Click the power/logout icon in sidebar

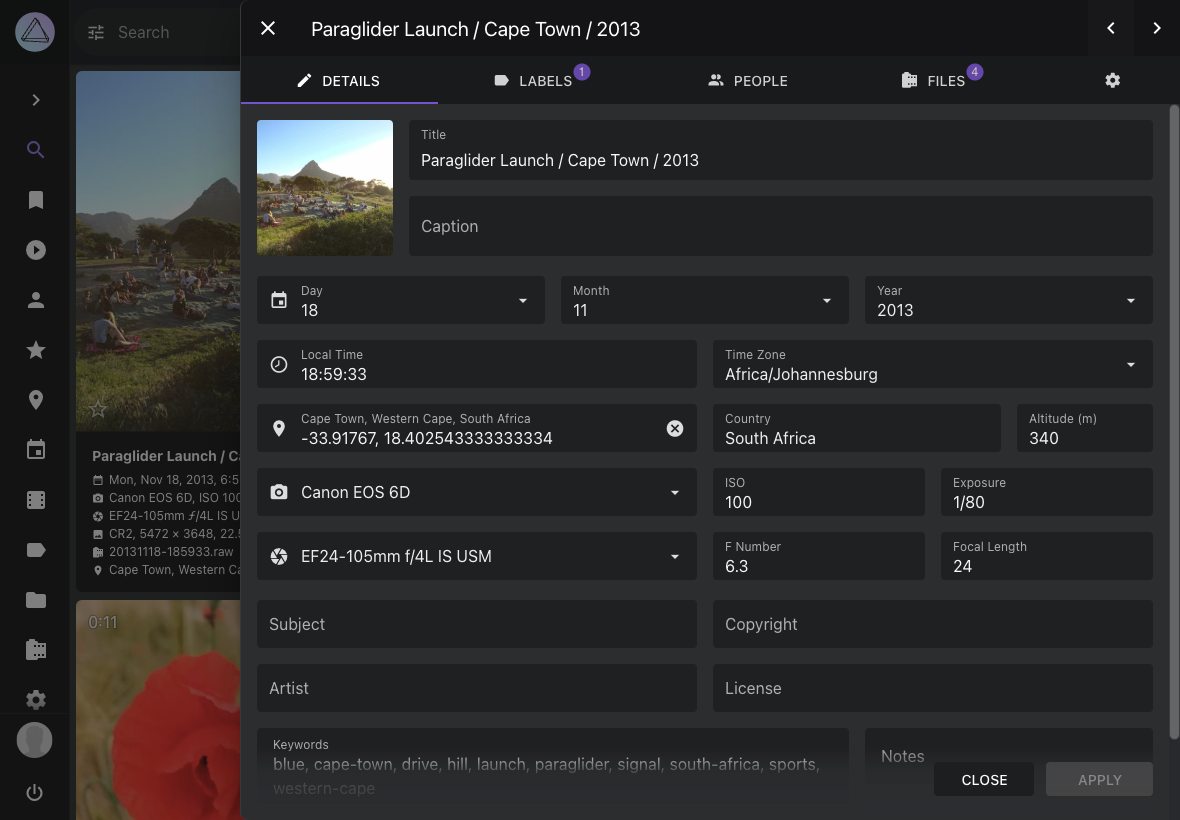[36, 792]
